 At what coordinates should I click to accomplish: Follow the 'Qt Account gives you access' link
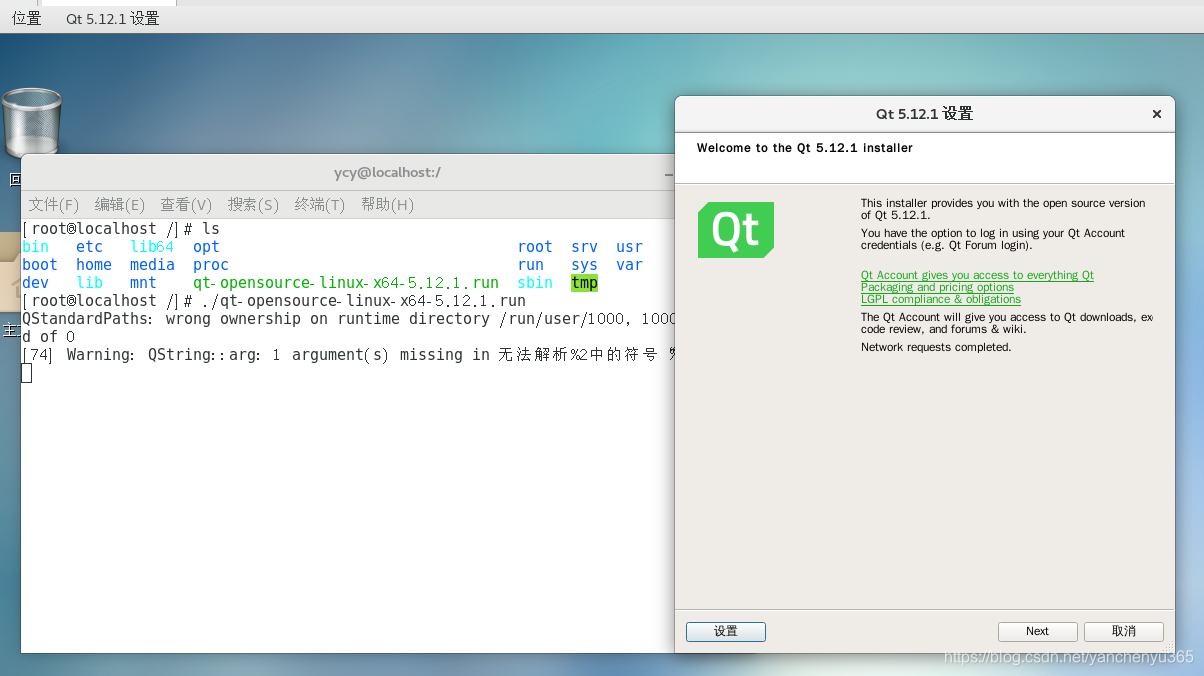click(x=977, y=275)
